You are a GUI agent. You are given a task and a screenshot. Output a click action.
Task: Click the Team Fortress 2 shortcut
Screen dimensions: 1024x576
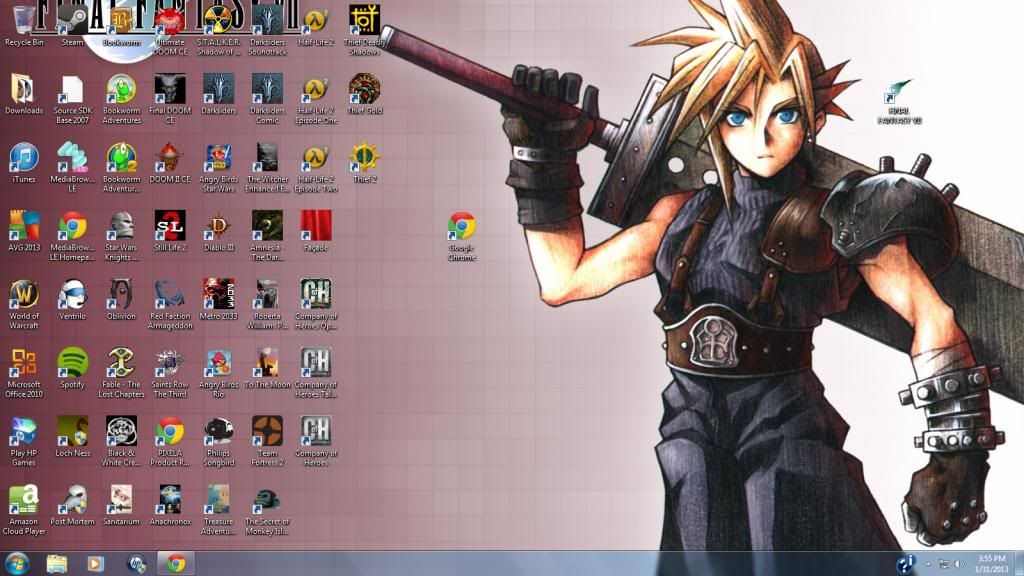(x=267, y=431)
